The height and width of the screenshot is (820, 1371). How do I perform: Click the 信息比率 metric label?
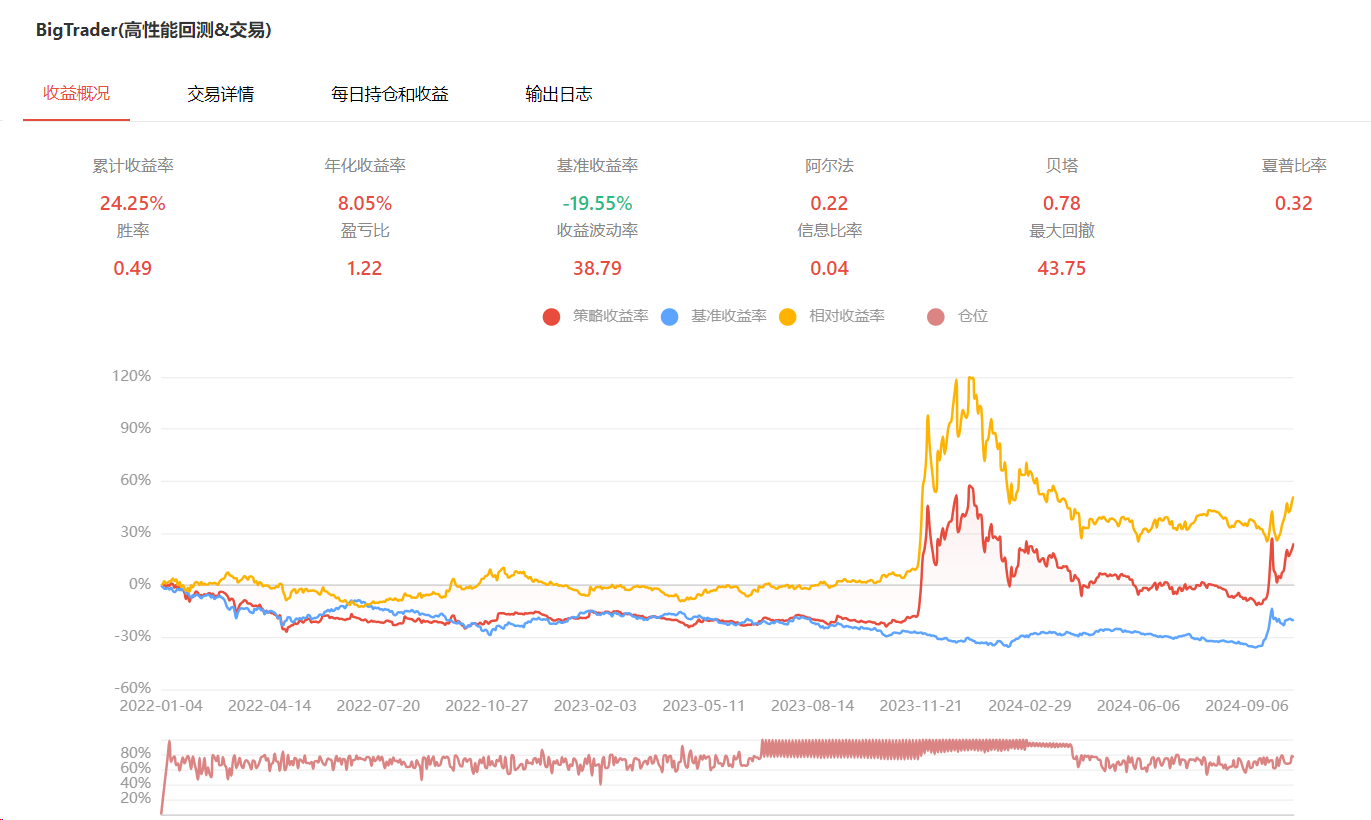[829, 231]
